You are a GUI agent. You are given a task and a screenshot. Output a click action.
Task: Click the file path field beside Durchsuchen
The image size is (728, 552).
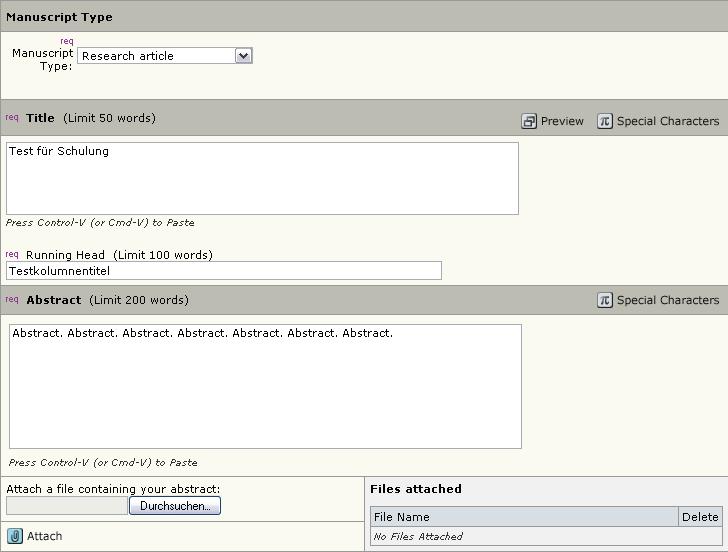pyautogui.click(x=66, y=506)
